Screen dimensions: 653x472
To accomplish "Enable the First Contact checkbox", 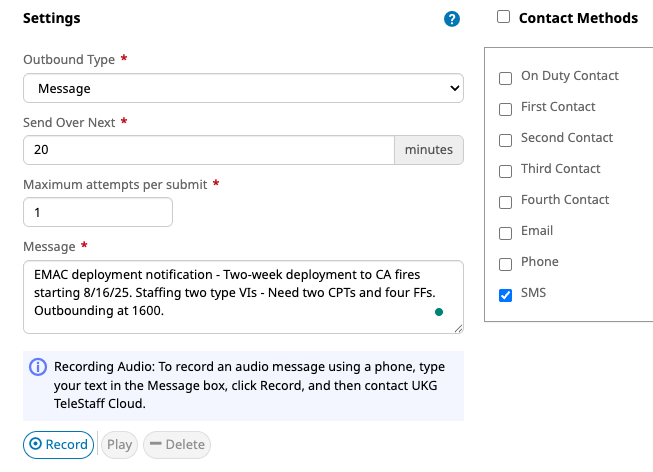I will pos(505,109).
